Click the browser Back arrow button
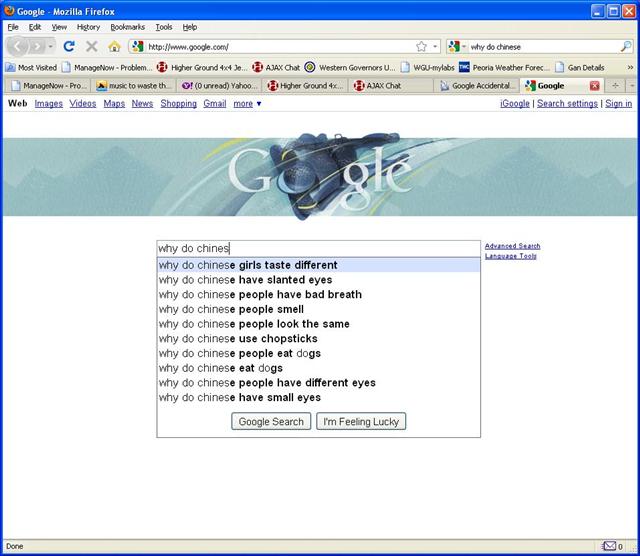This screenshot has height=556, width=640. click(x=18, y=46)
